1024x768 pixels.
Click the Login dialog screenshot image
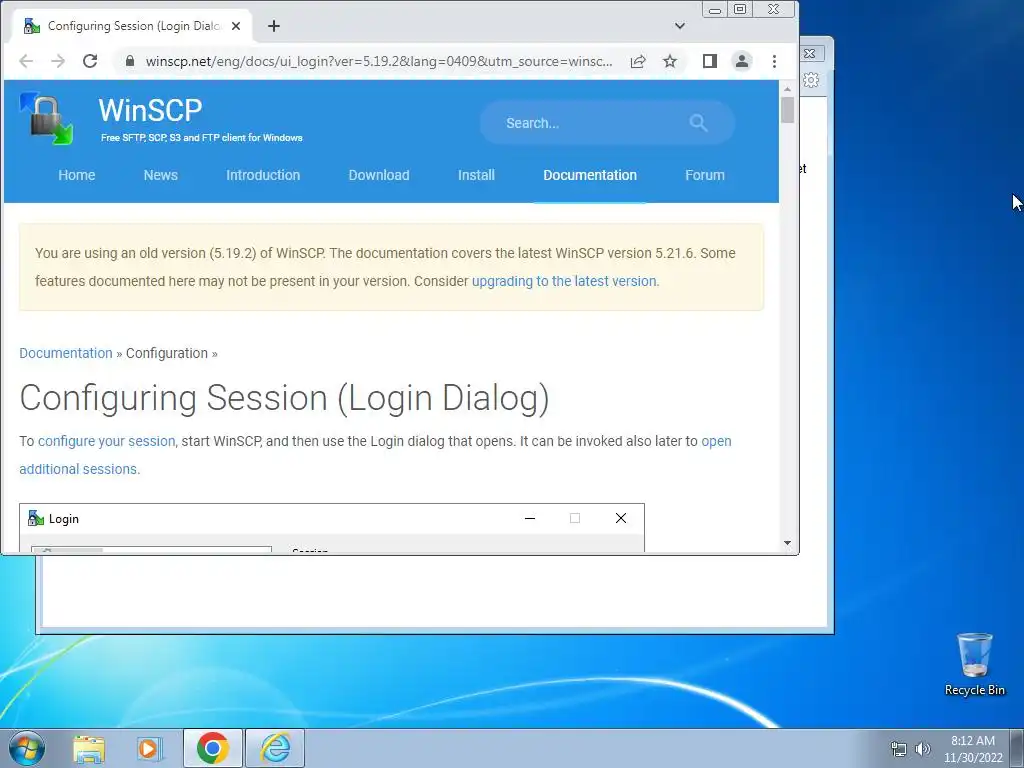(x=332, y=528)
